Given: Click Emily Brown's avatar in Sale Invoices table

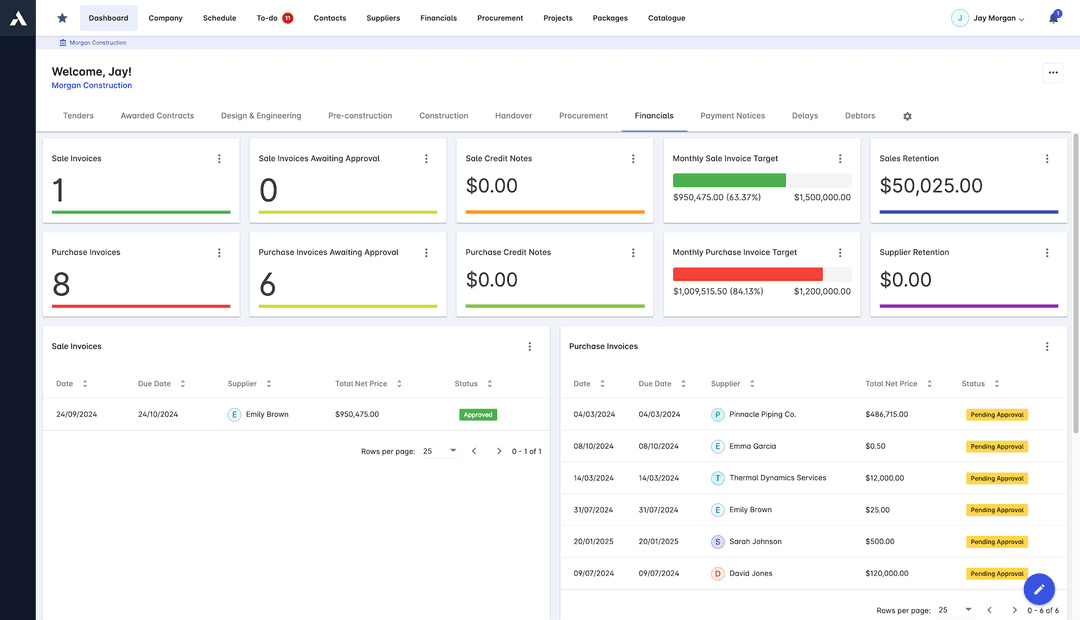Looking at the screenshot, I should [233, 413].
